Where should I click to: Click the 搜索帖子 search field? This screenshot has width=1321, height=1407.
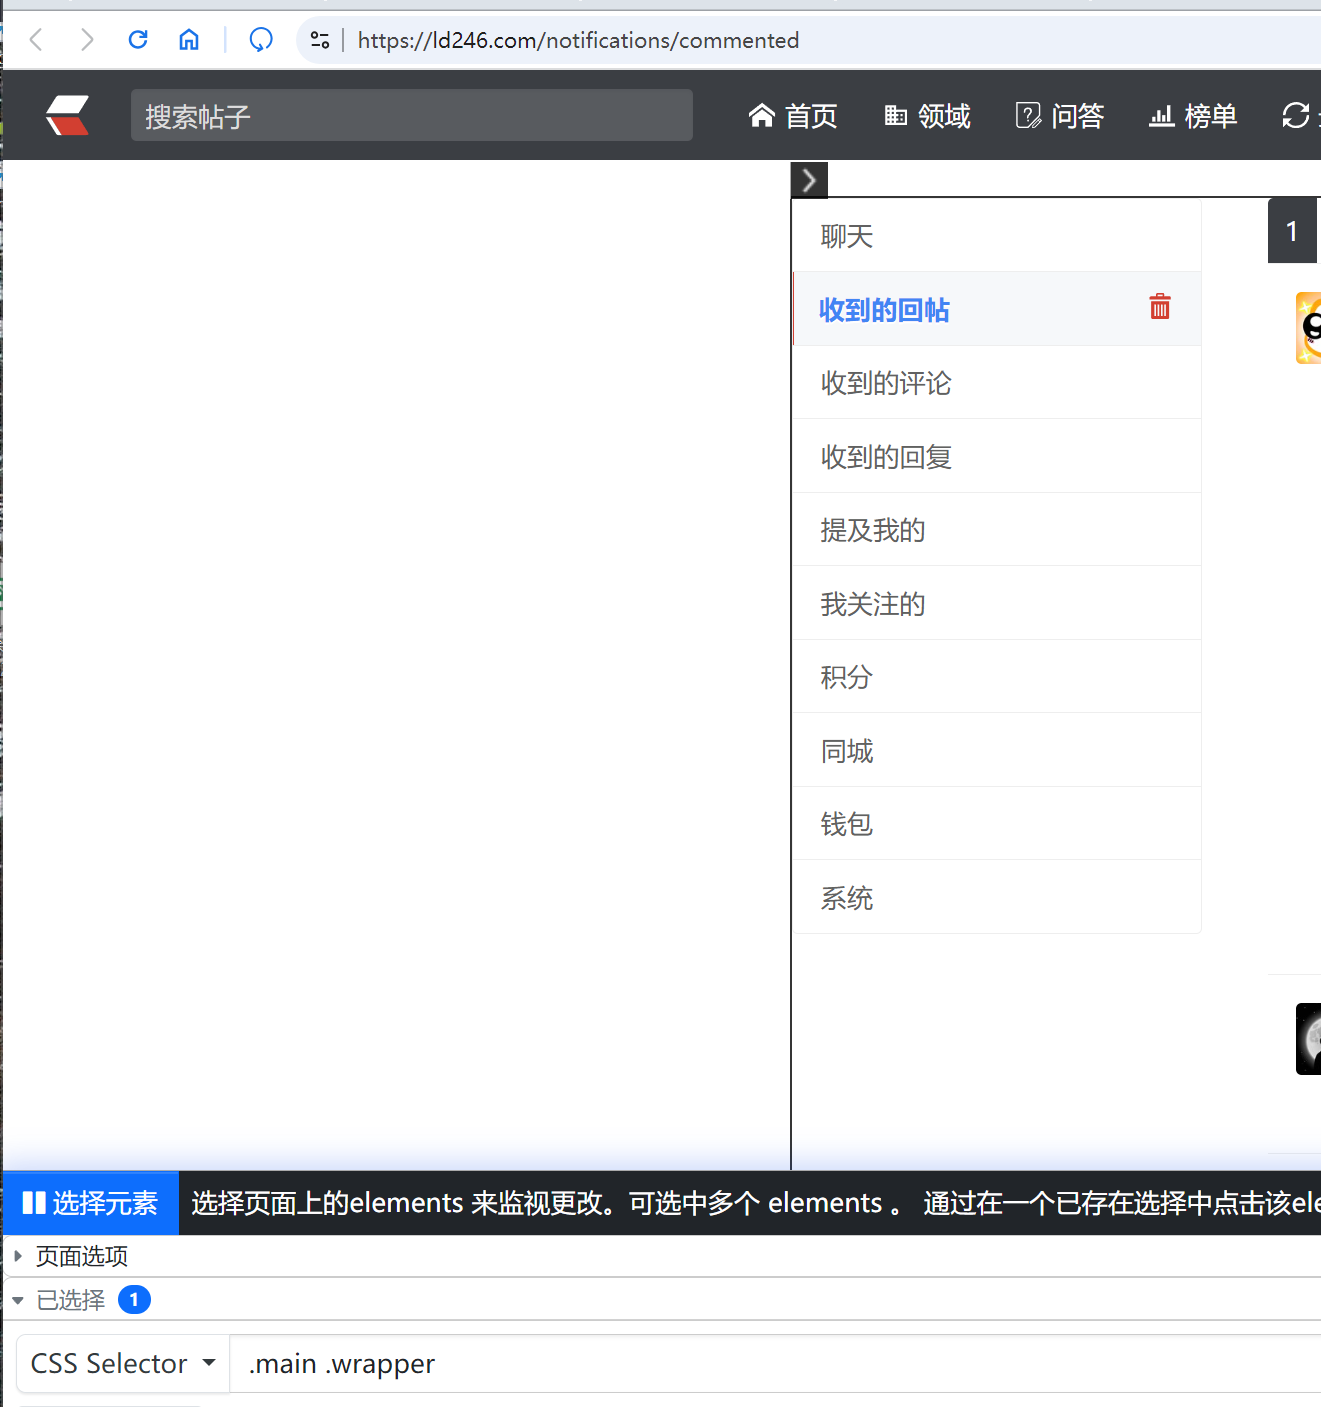click(411, 116)
